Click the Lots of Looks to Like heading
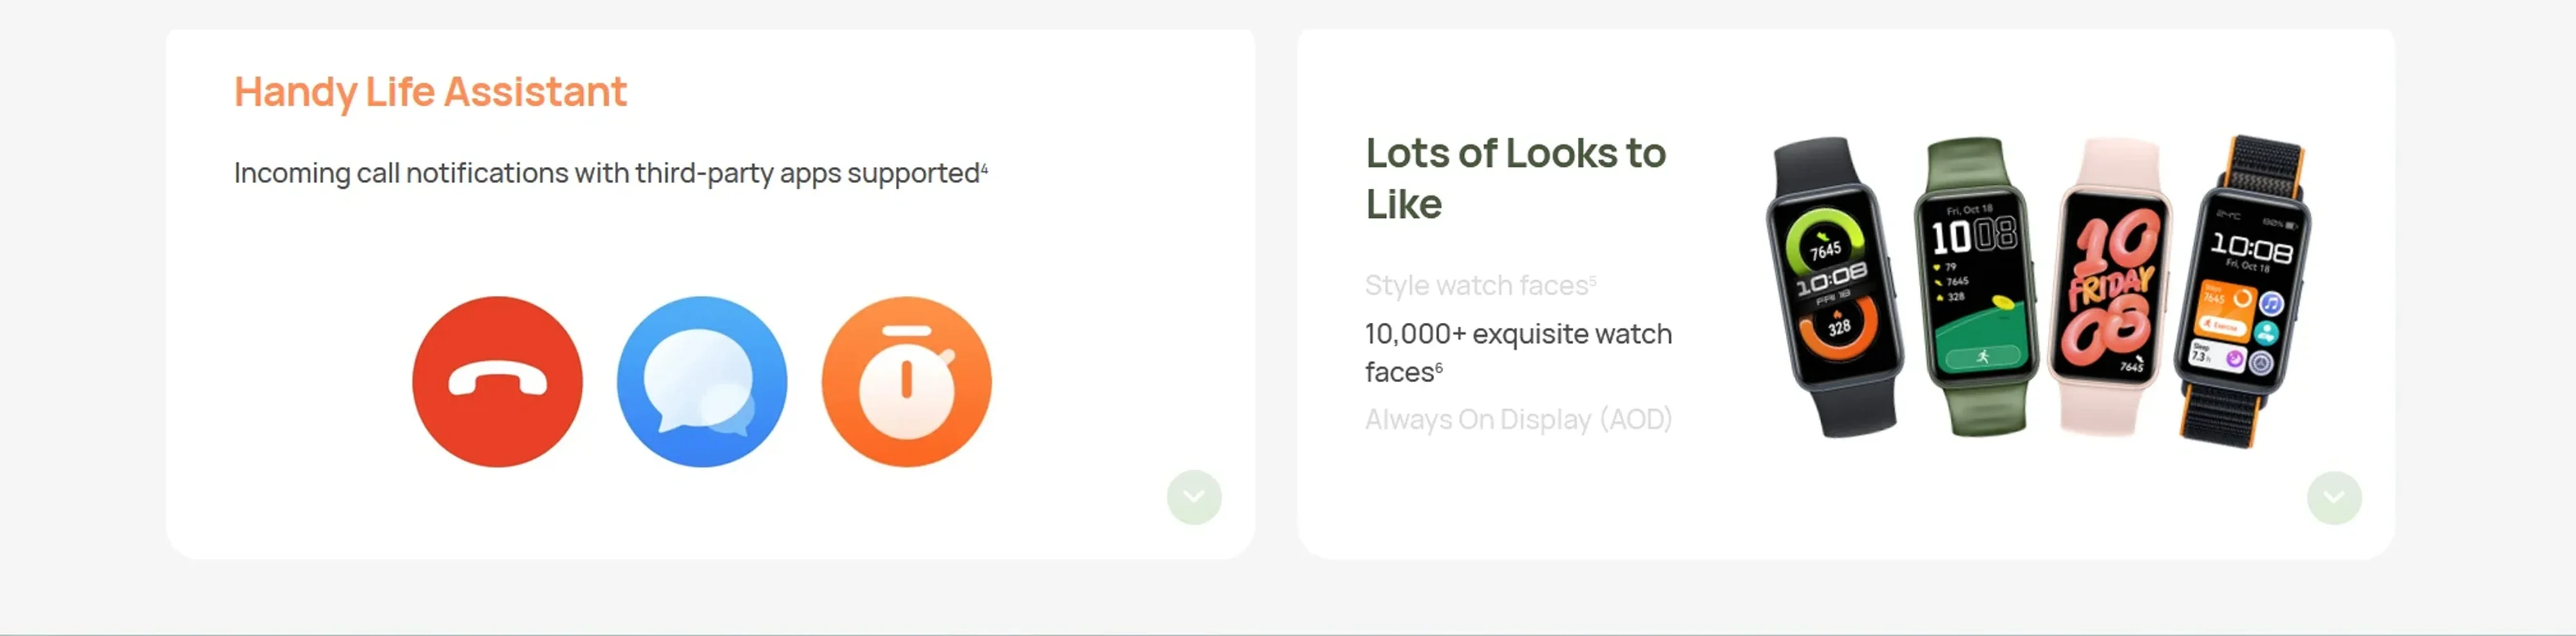This screenshot has height=636, width=2576. coord(1515,178)
